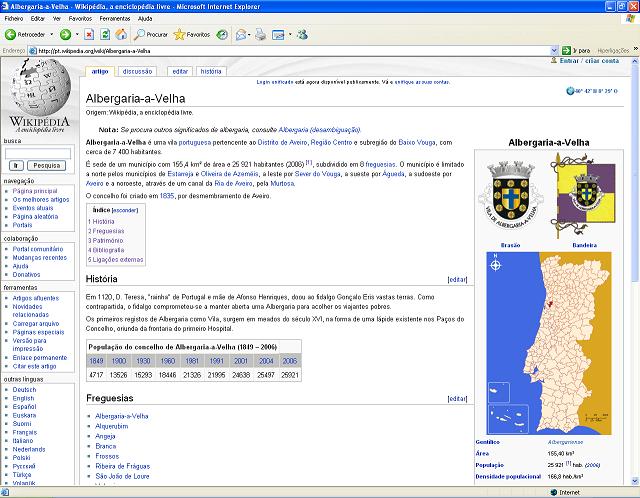Click the History toolbar icon
Screen dimensions: 640x498
(x=222, y=35)
